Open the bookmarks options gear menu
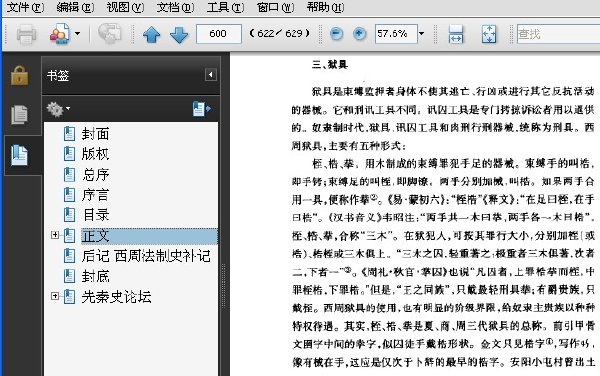The width and height of the screenshot is (600, 376). point(58,109)
